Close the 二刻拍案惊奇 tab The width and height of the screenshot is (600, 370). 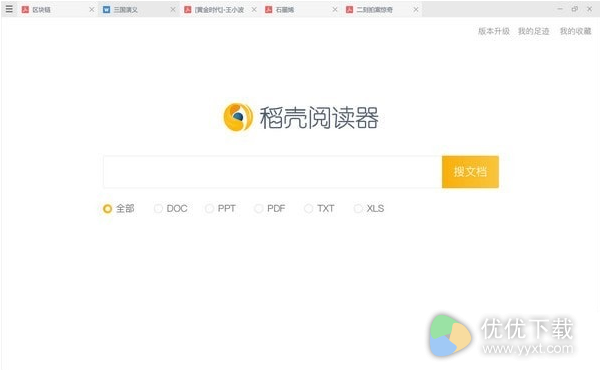point(416,10)
